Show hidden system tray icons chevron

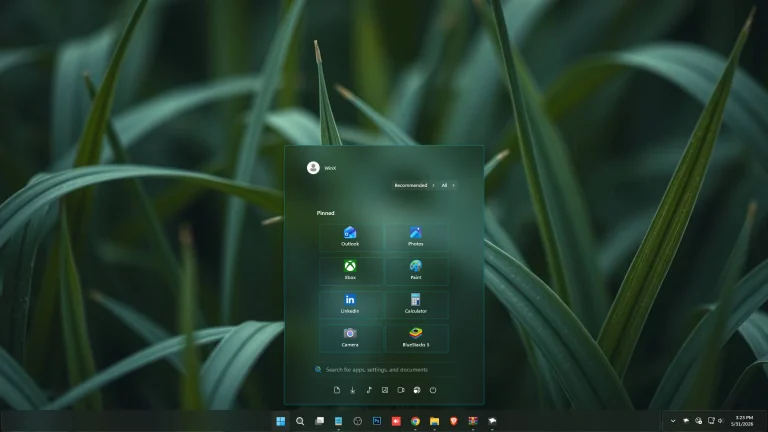click(x=673, y=421)
